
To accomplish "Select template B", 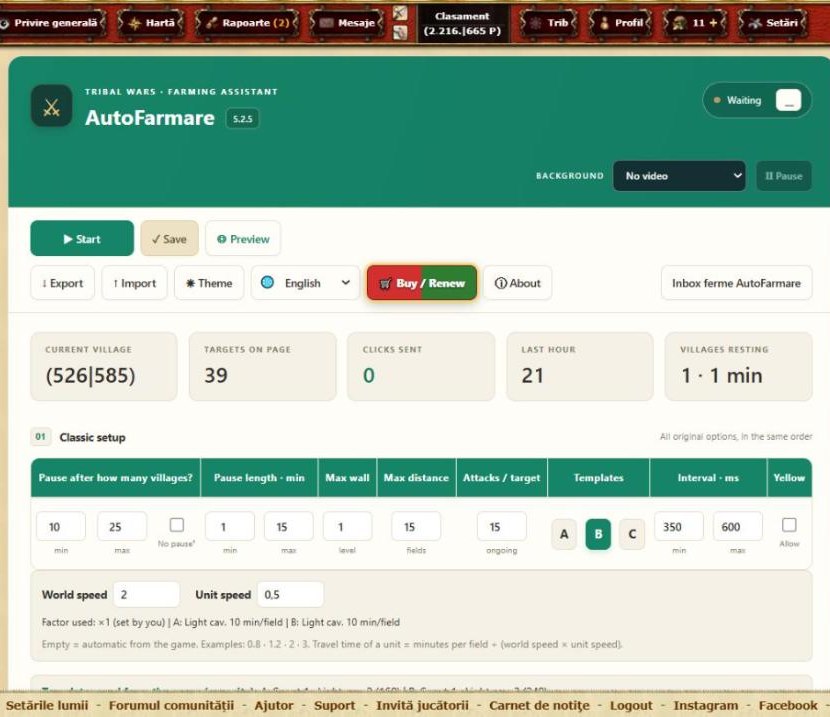I will (x=598, y=534).
